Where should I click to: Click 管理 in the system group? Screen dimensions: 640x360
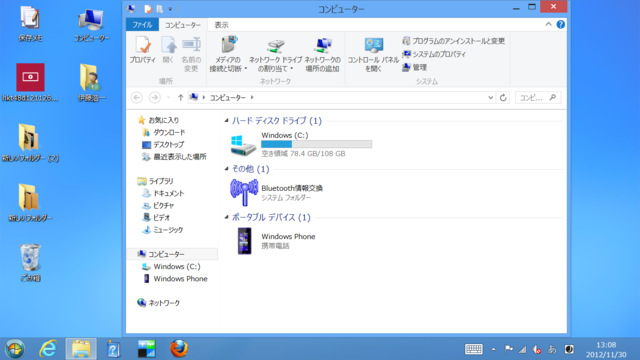click(414, 67)
